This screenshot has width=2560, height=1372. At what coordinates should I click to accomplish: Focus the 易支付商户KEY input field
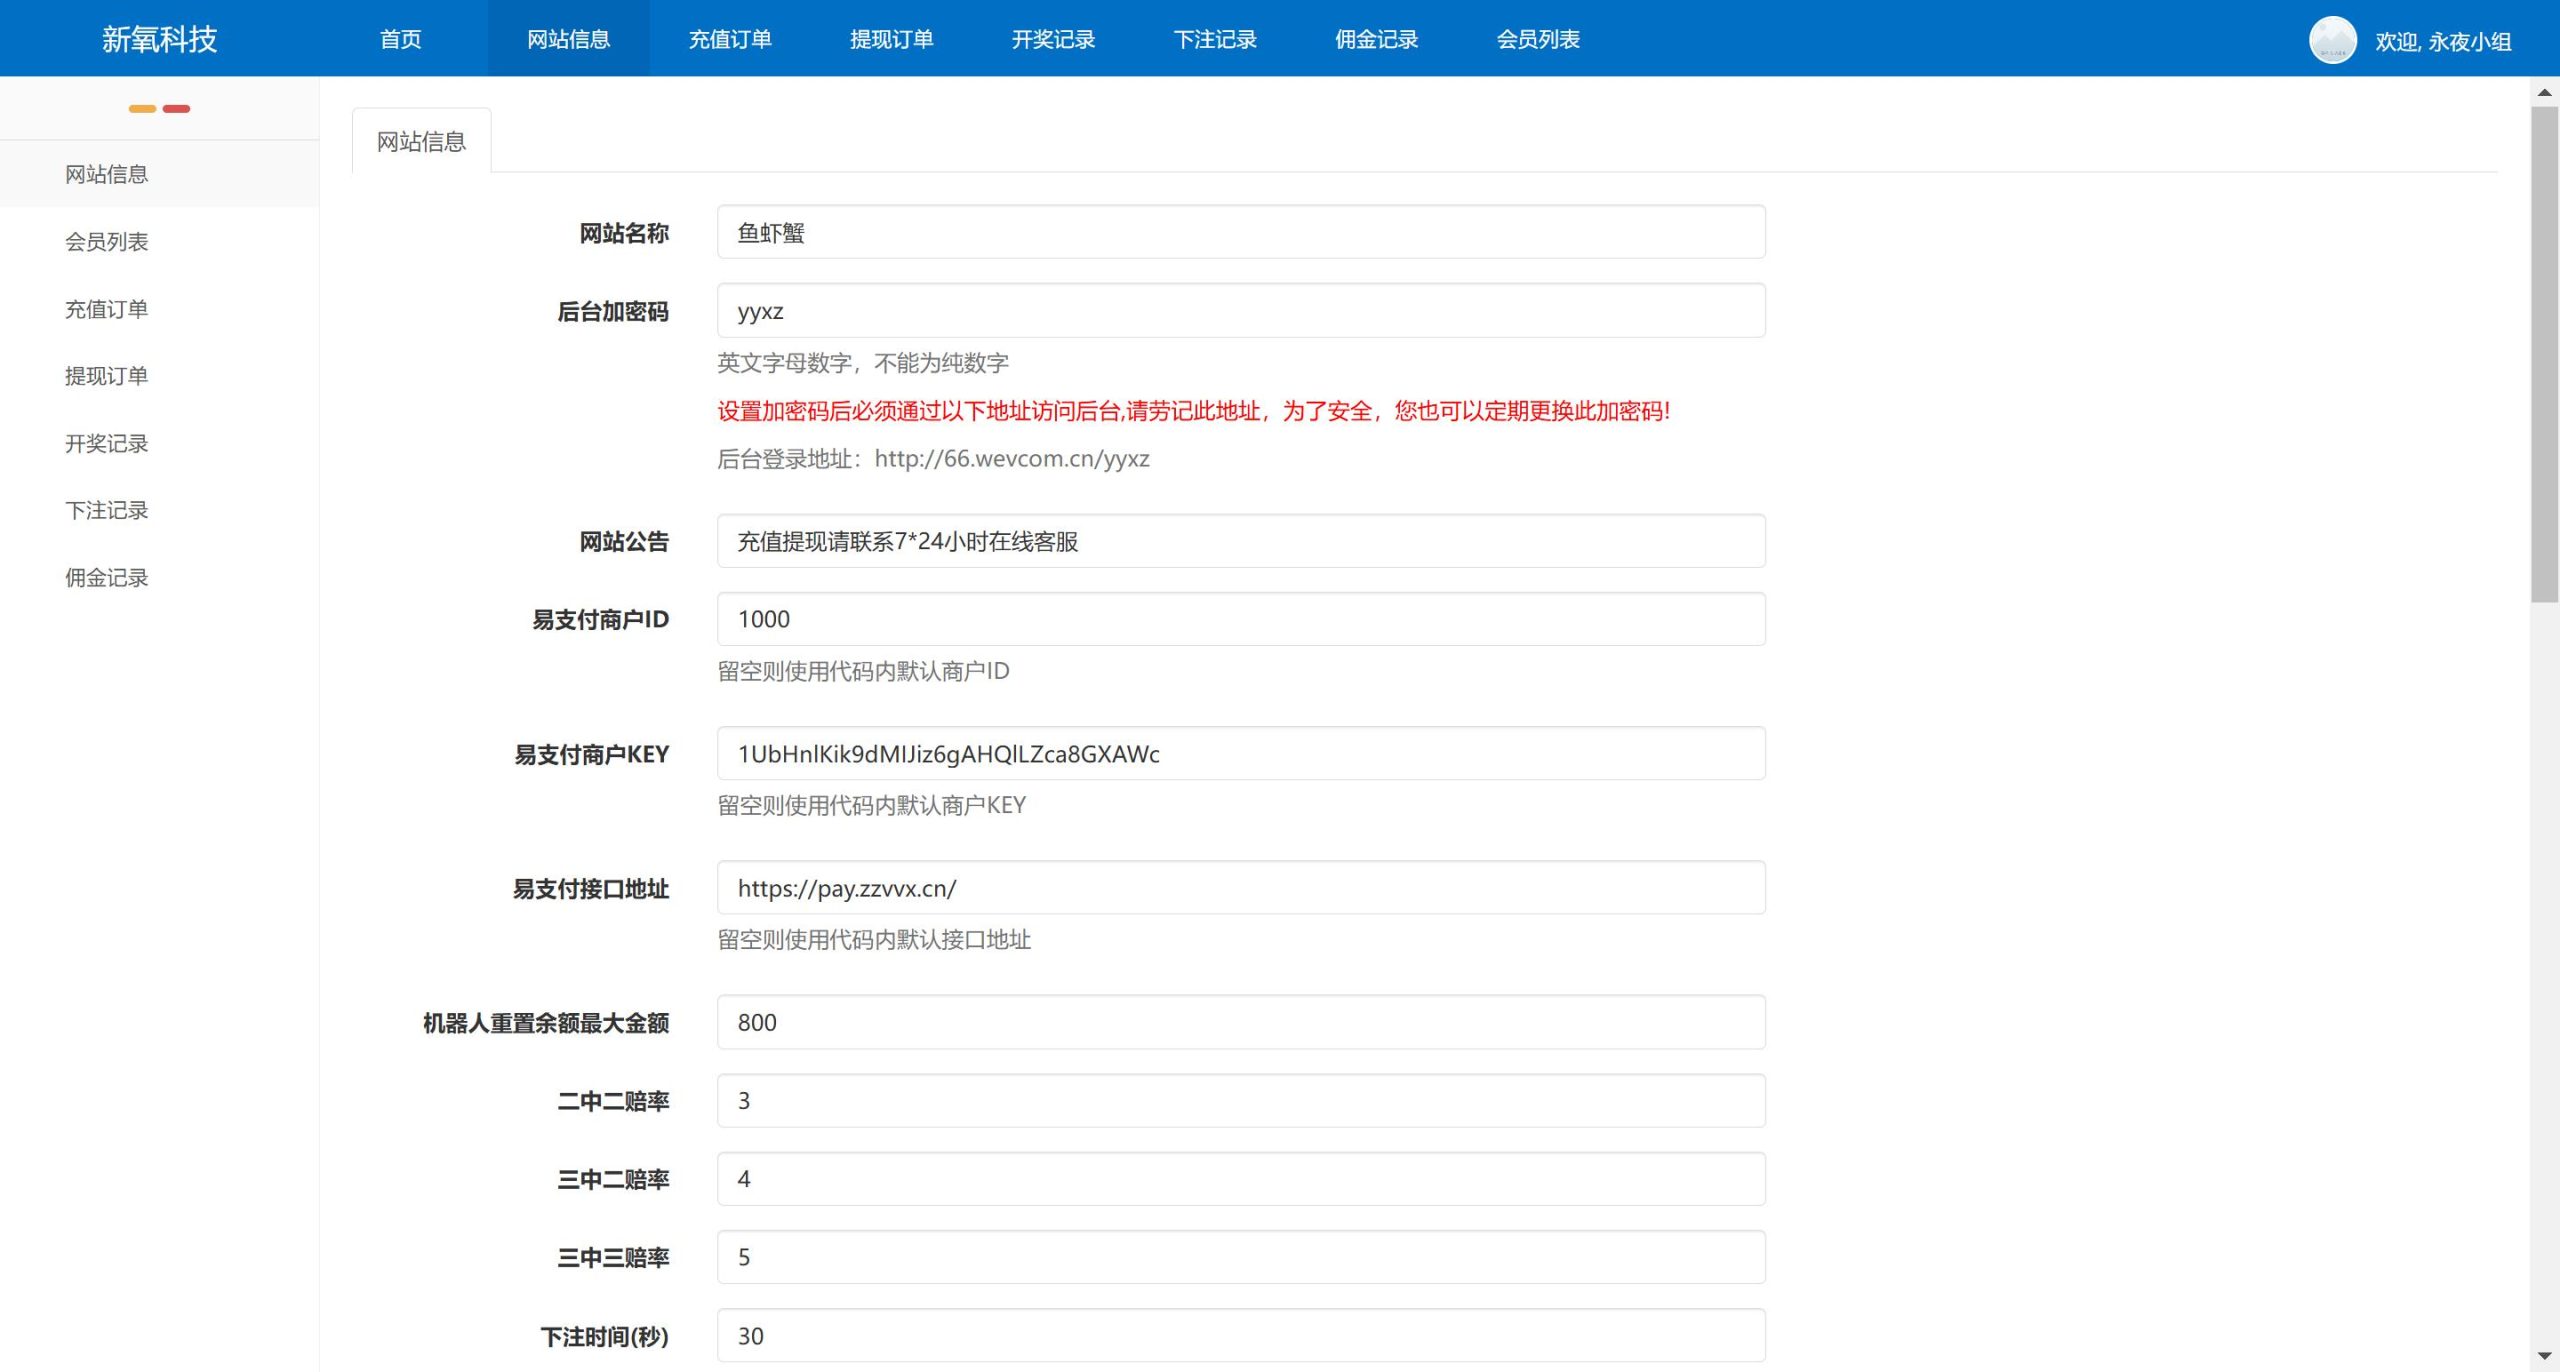tap(1241, 753)
